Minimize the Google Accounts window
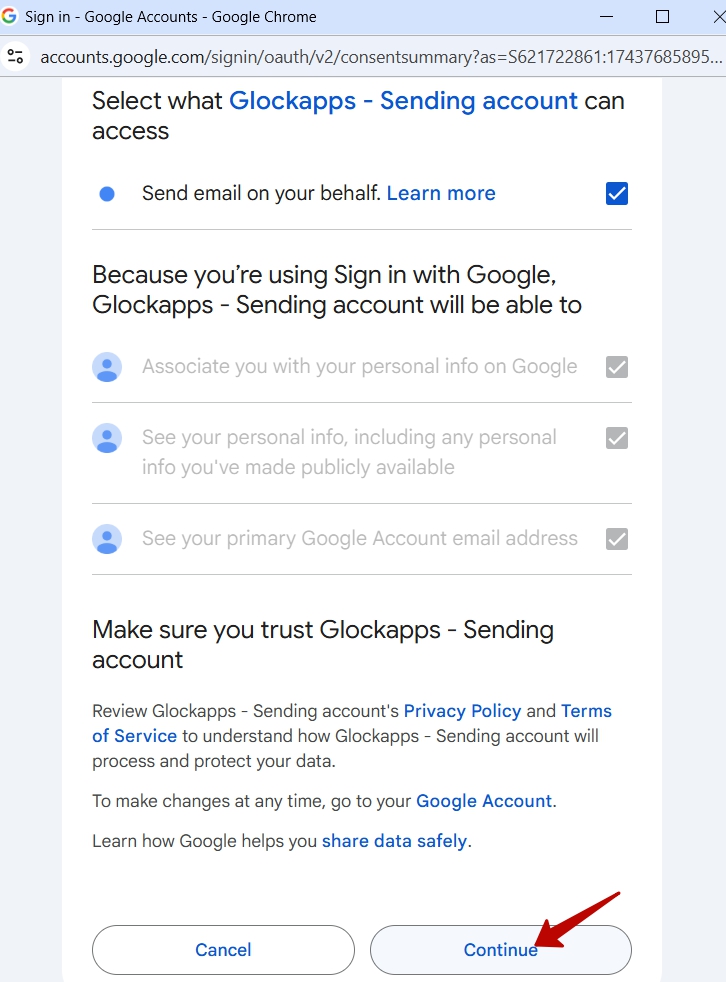The image size is (726, 982). pos(606,17)
